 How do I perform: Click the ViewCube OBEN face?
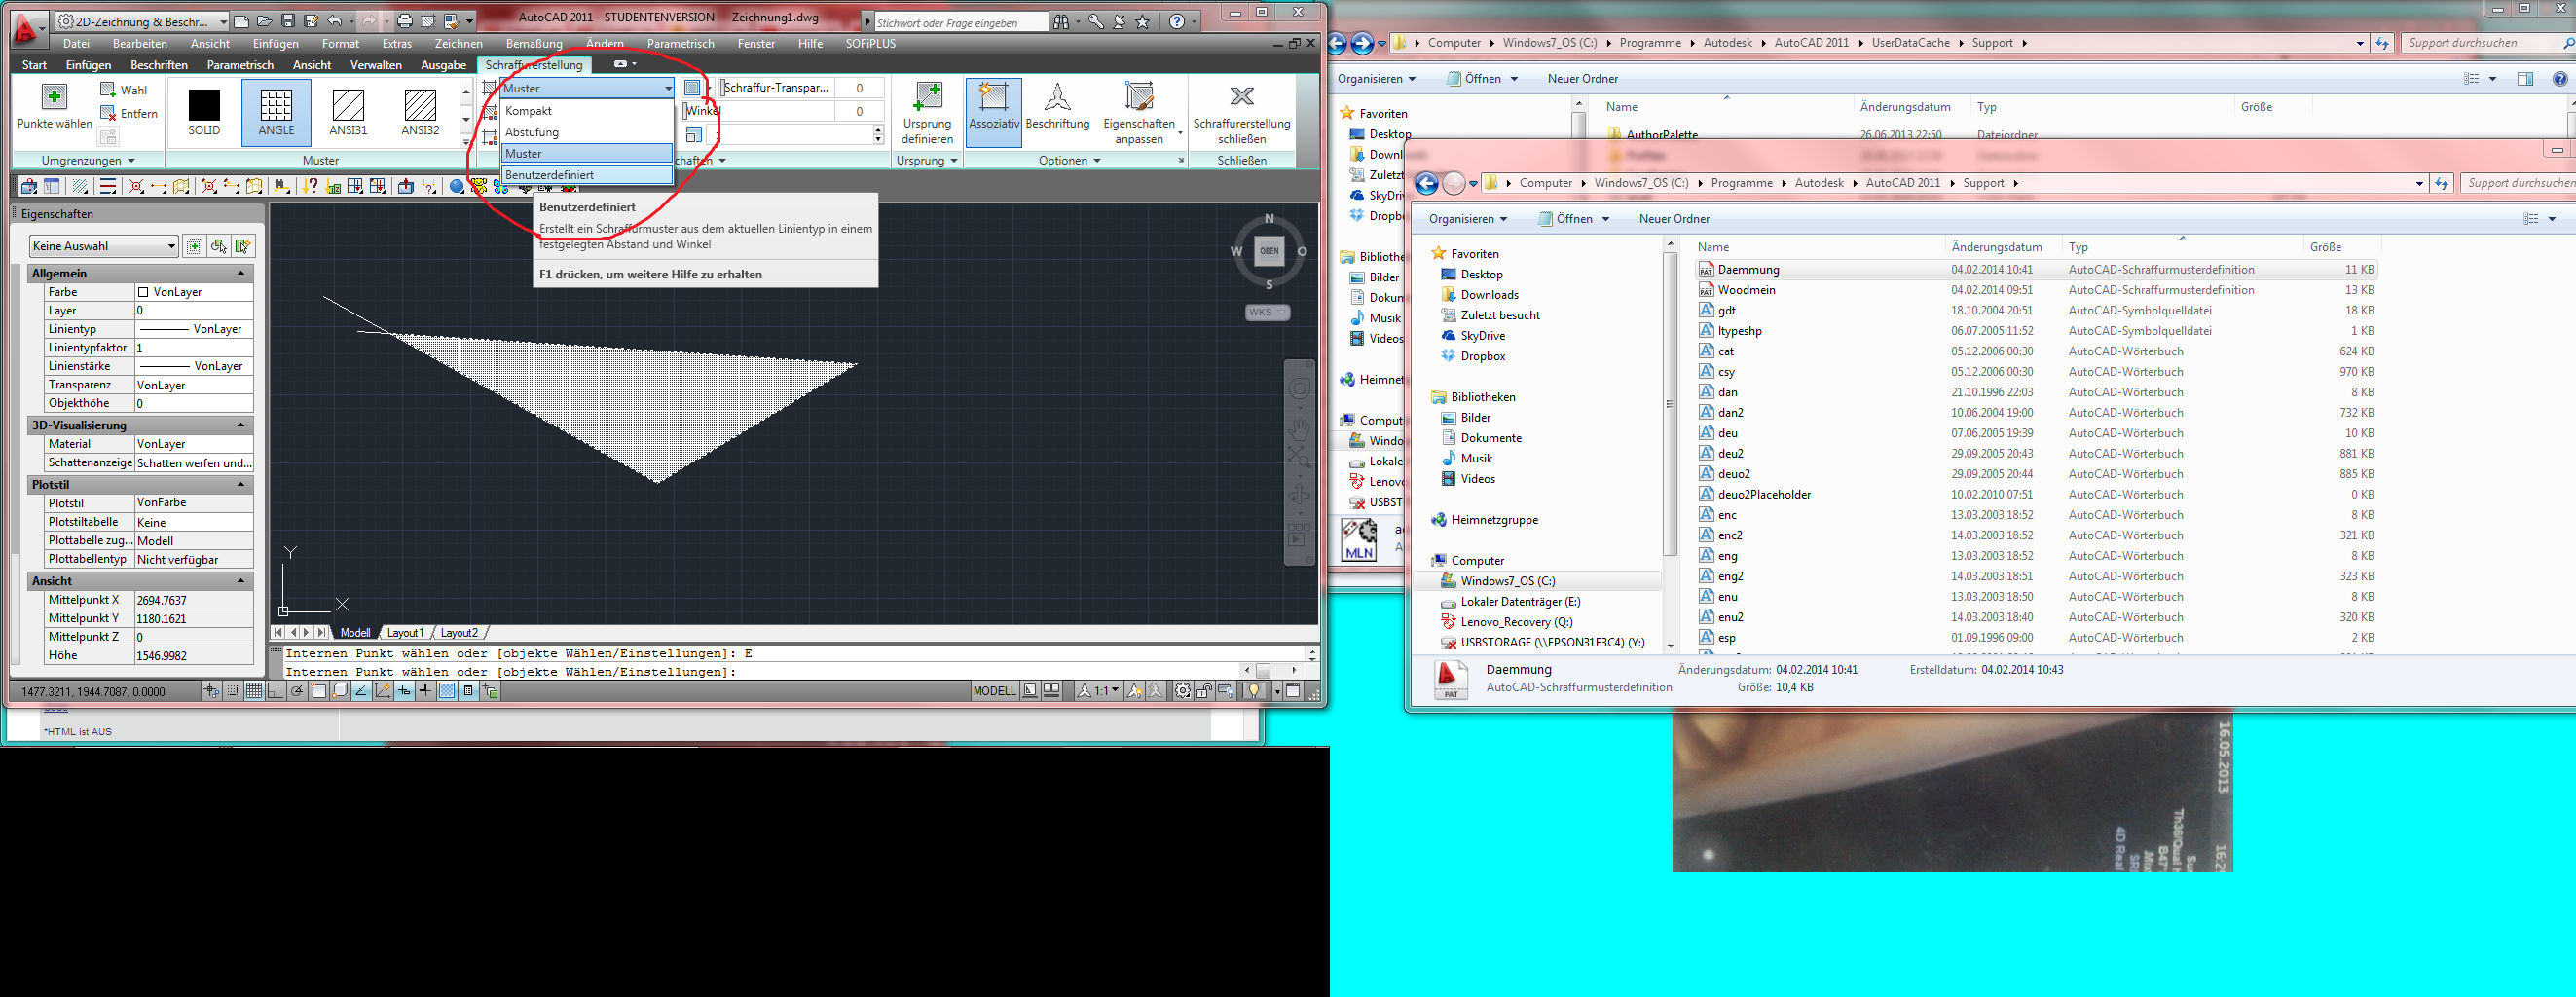[1269, 251]
